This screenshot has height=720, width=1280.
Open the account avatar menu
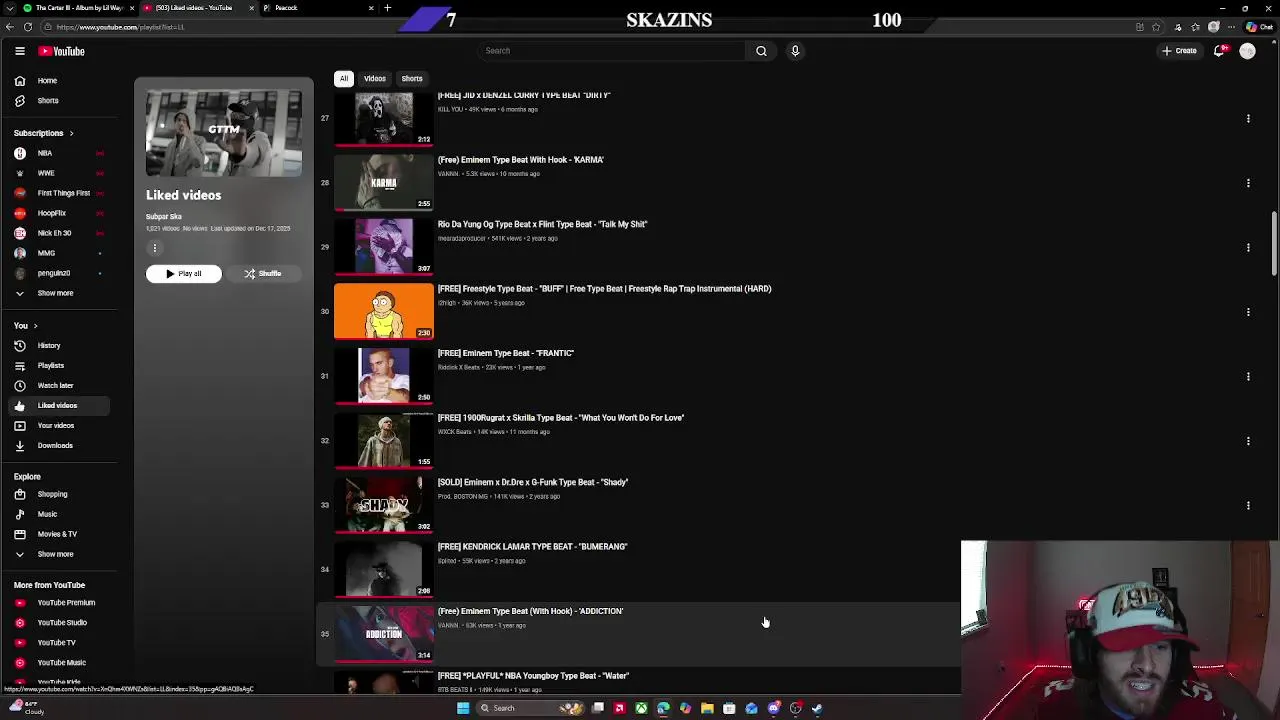[x=1247, y=51]
